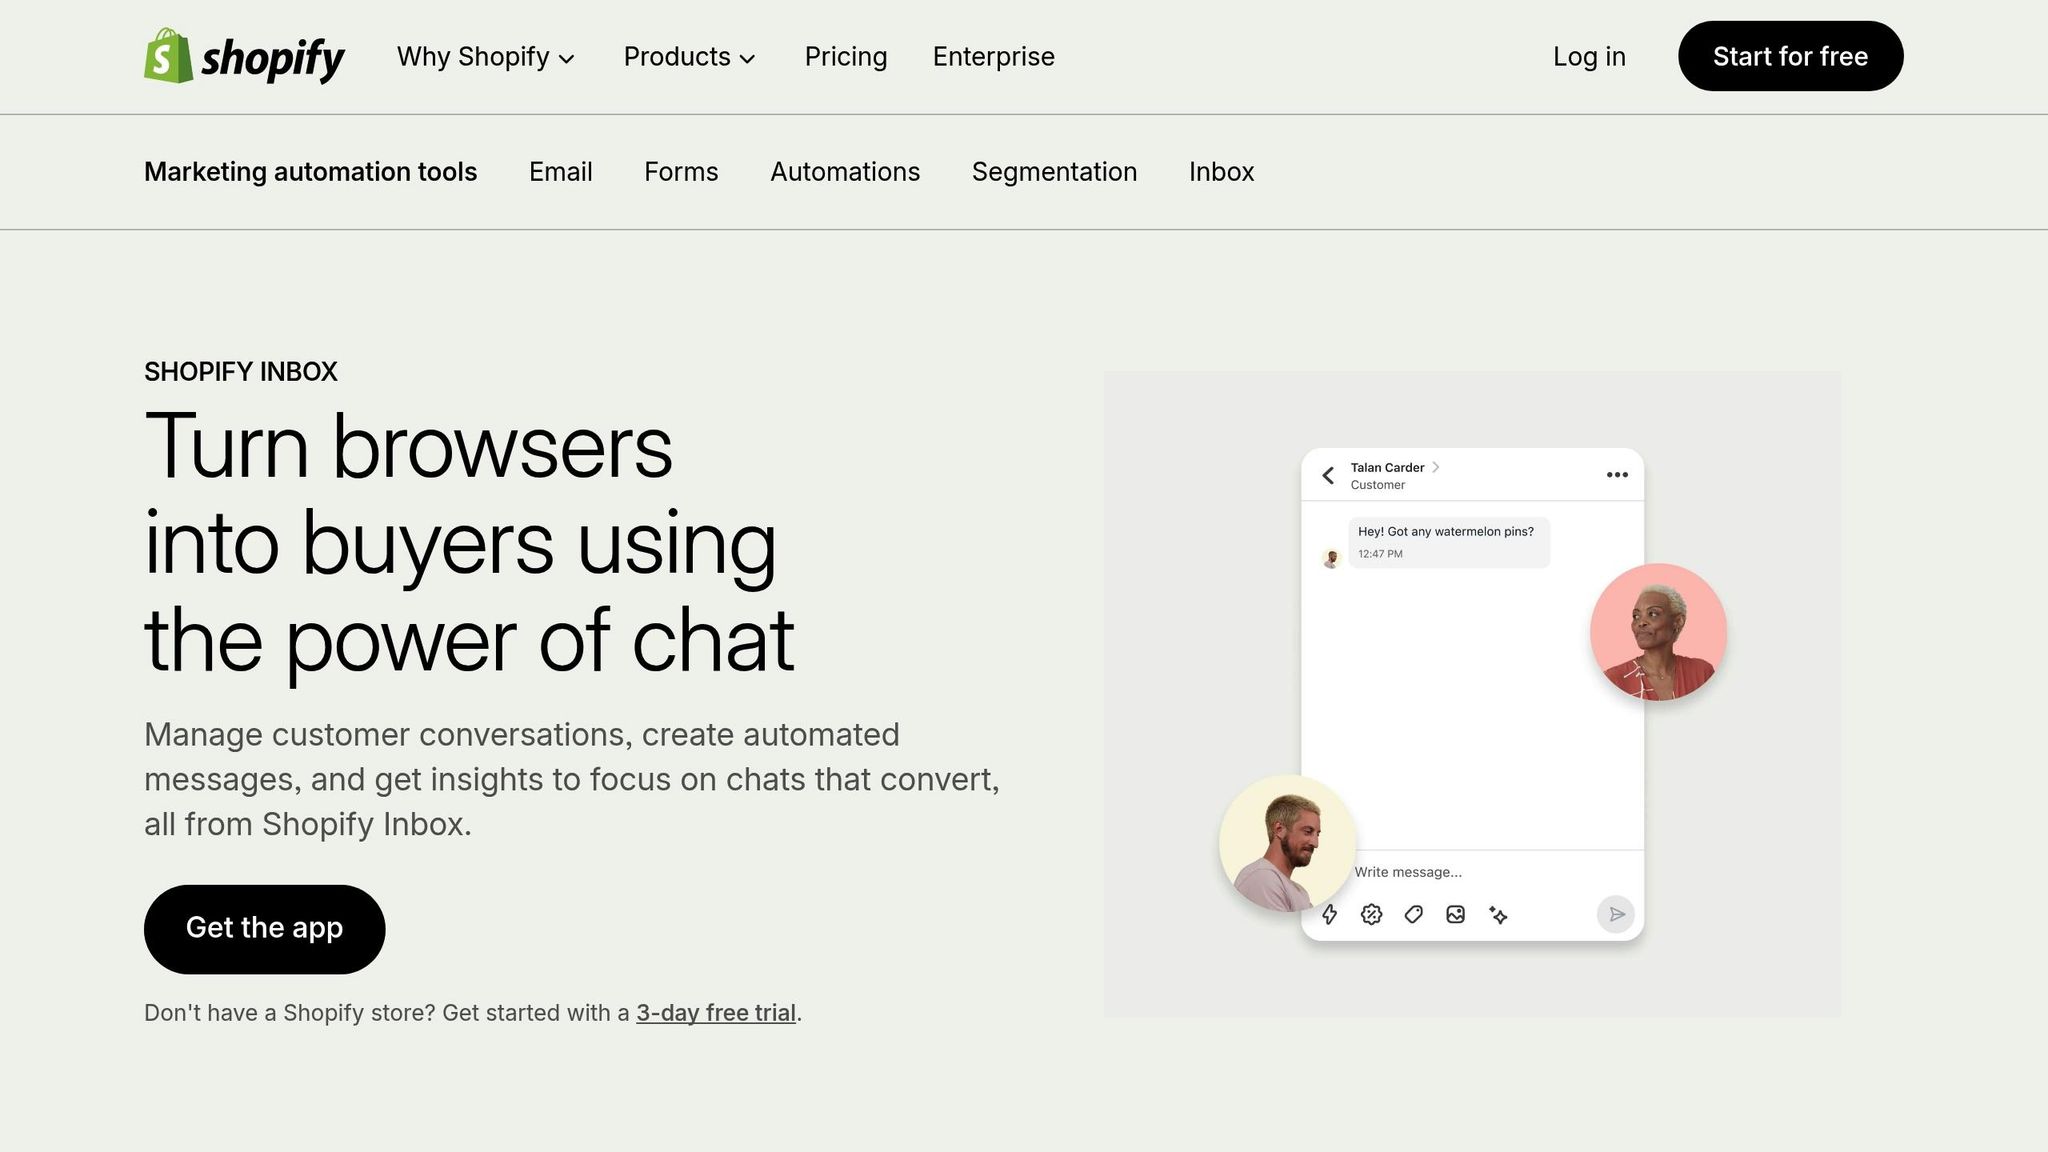
Task: Click the Write message input field
Action: pos(1408,871)
